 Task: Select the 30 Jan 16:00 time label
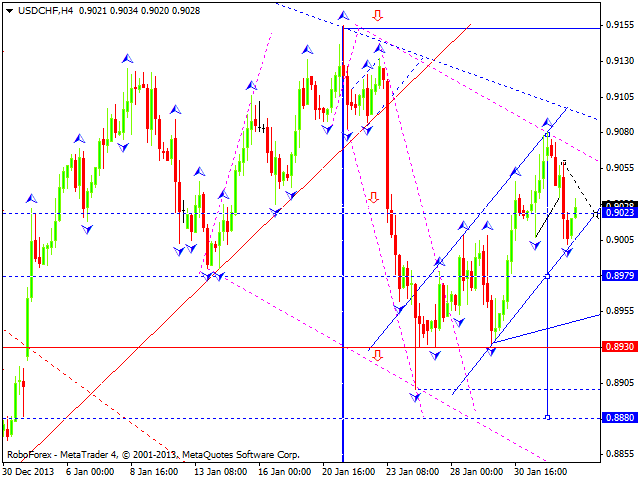pos(539,472)
